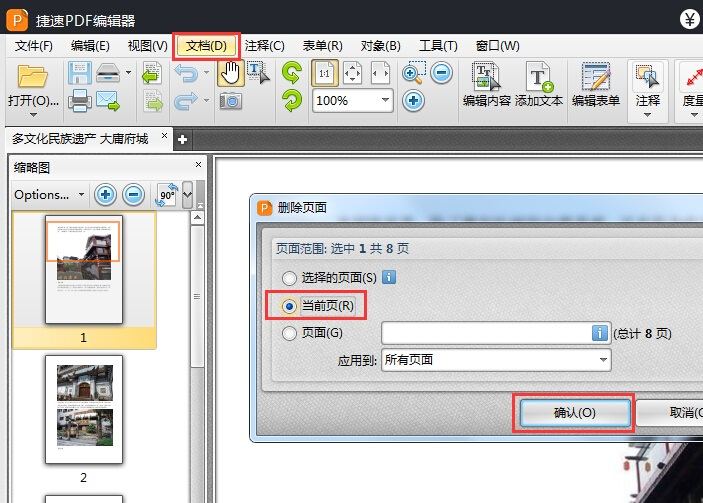The width and height of the screenshot is (703, 503).
Task: Click the Open folder icon
Action: [32, 75]
